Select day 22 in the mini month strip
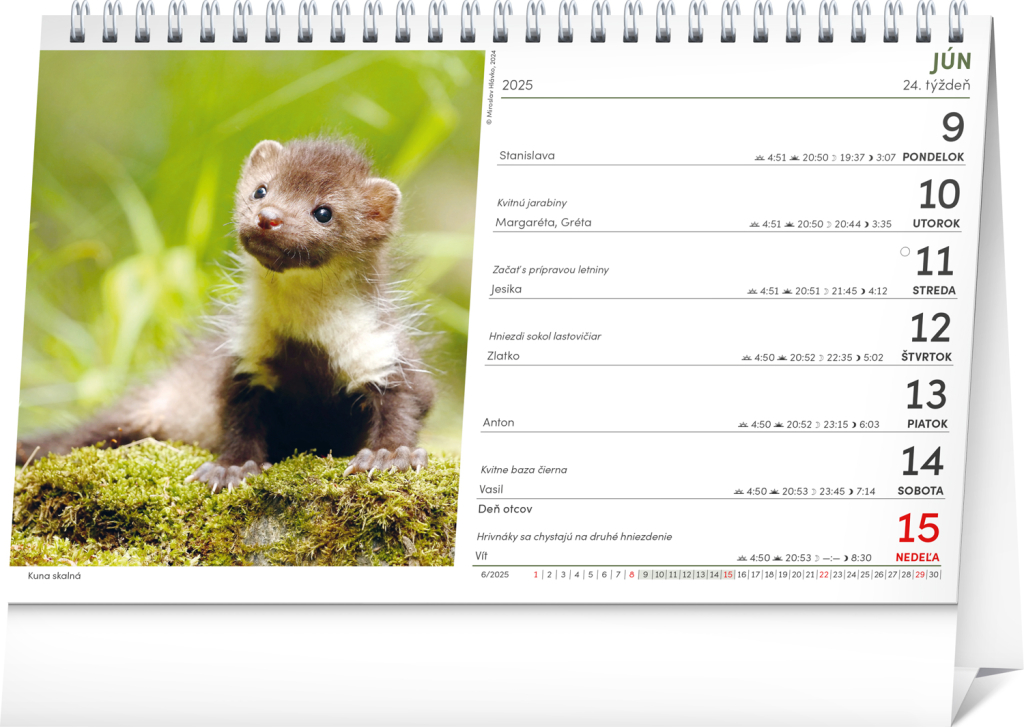This screenshot has height=727, width=1024. pos(823,575)
